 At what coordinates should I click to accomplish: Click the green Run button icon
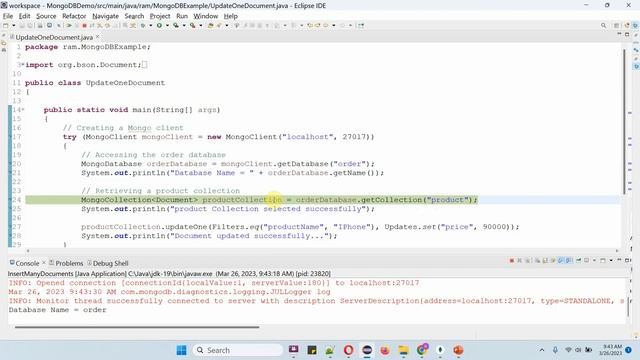(160, 25)
